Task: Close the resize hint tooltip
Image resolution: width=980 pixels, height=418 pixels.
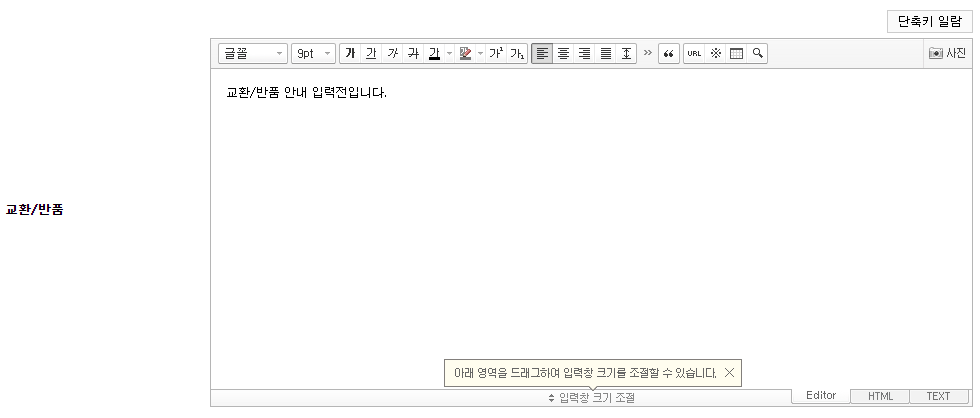Action: tap(729, 373)
